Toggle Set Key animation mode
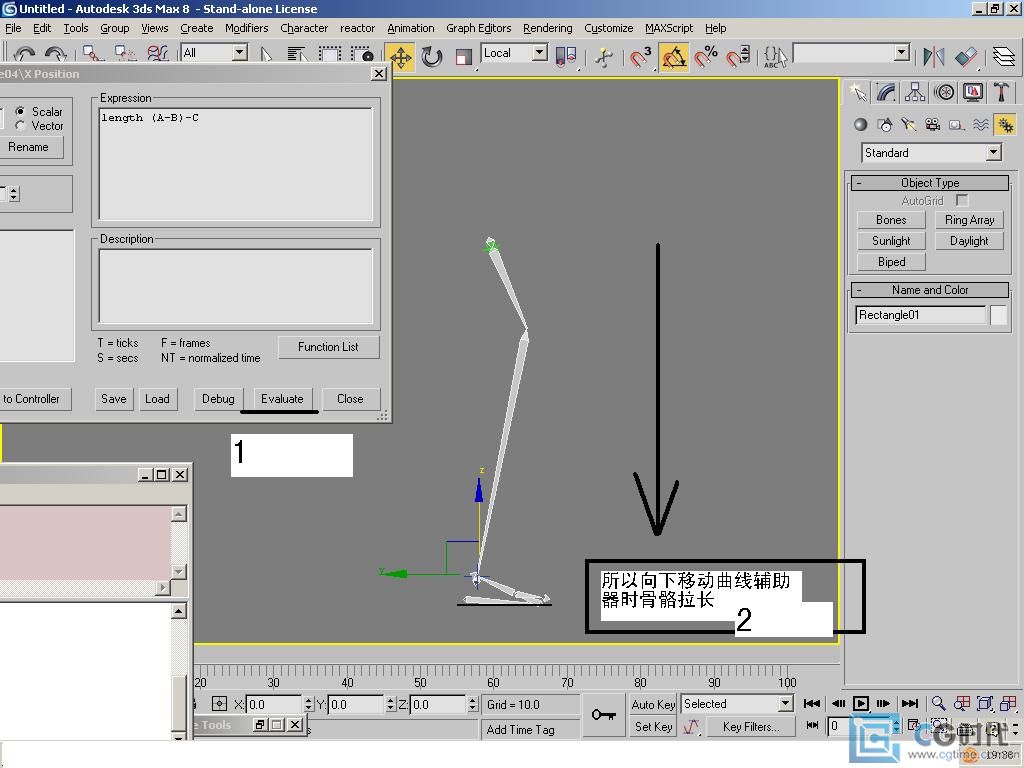The height and width of the screenshot is (768, 1024). 653,726
